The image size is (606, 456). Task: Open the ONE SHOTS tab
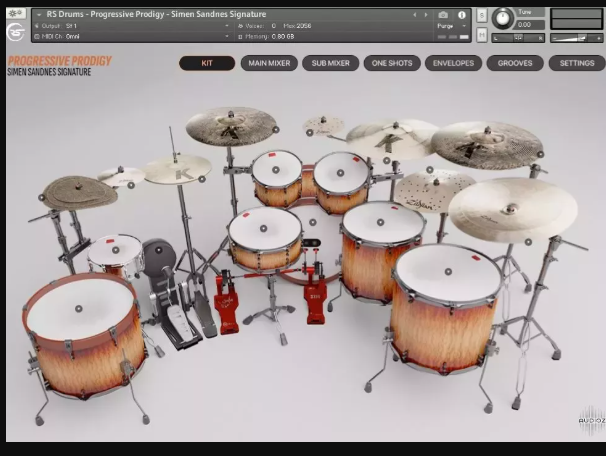392,63
